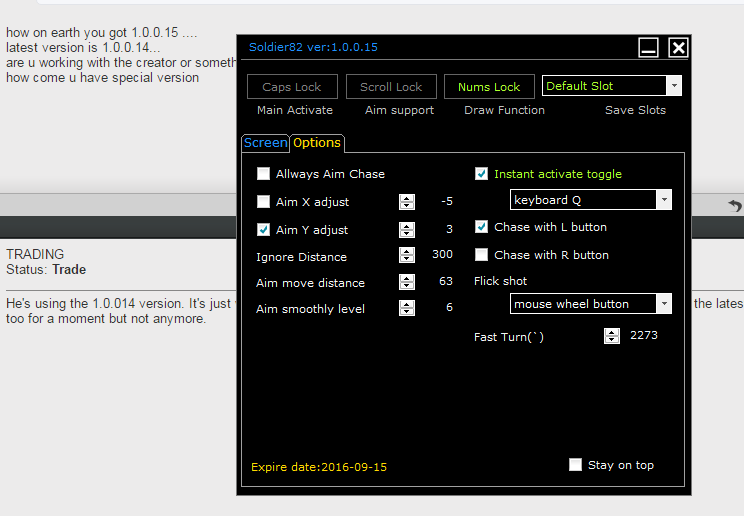Click the Ignore Distance spinner

[x=407, y=255]
